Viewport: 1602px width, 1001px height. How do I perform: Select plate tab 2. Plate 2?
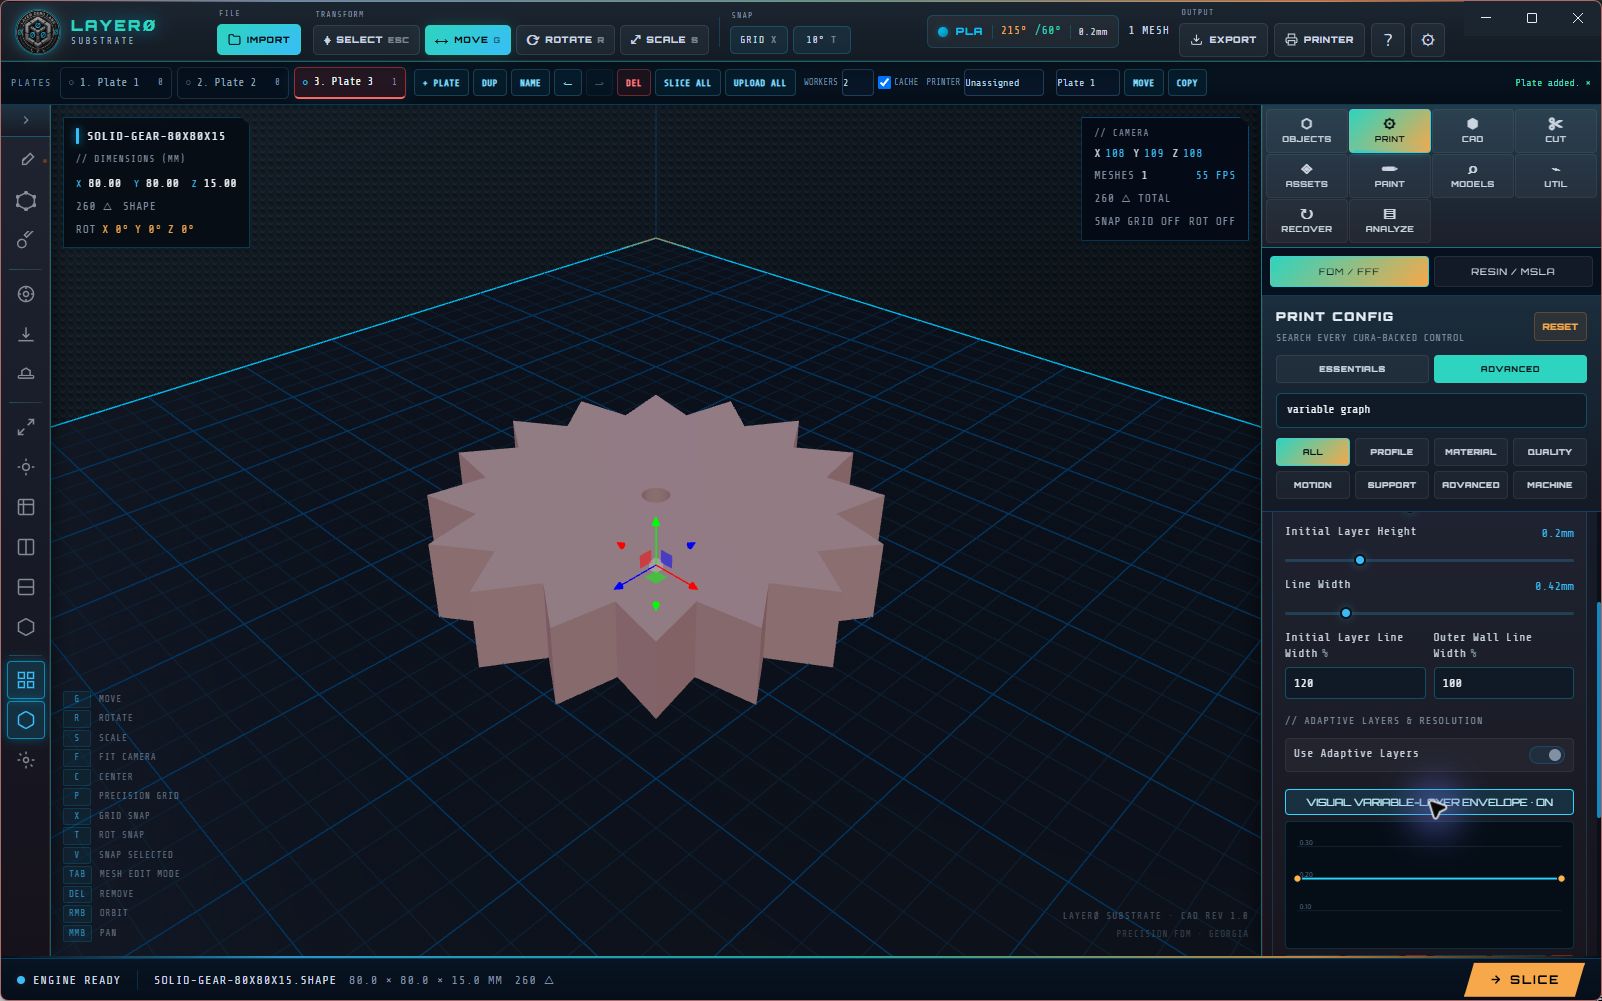pyautogui.click(x=233, y=83)
